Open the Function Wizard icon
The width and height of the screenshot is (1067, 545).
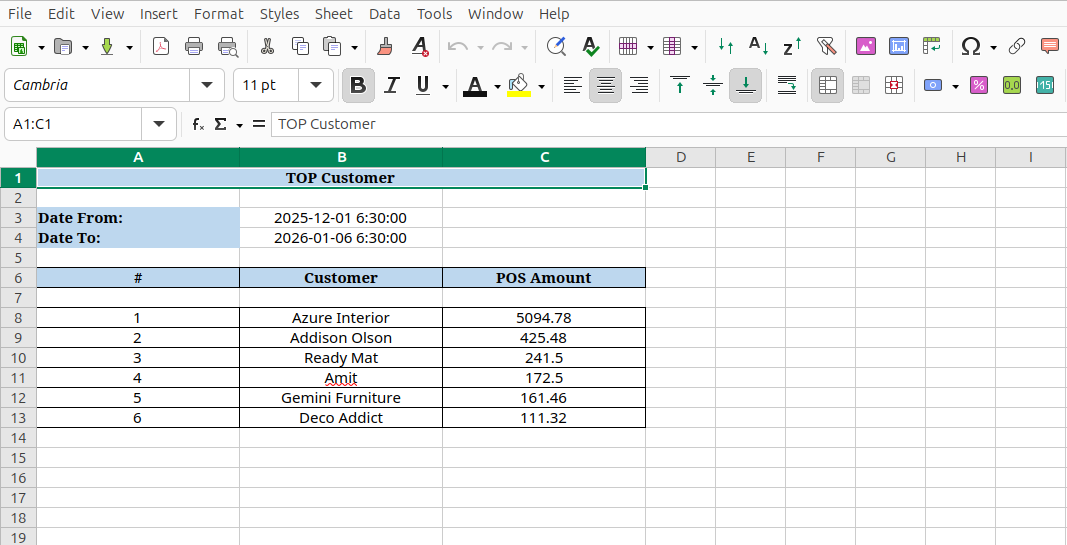coord(198,124)
